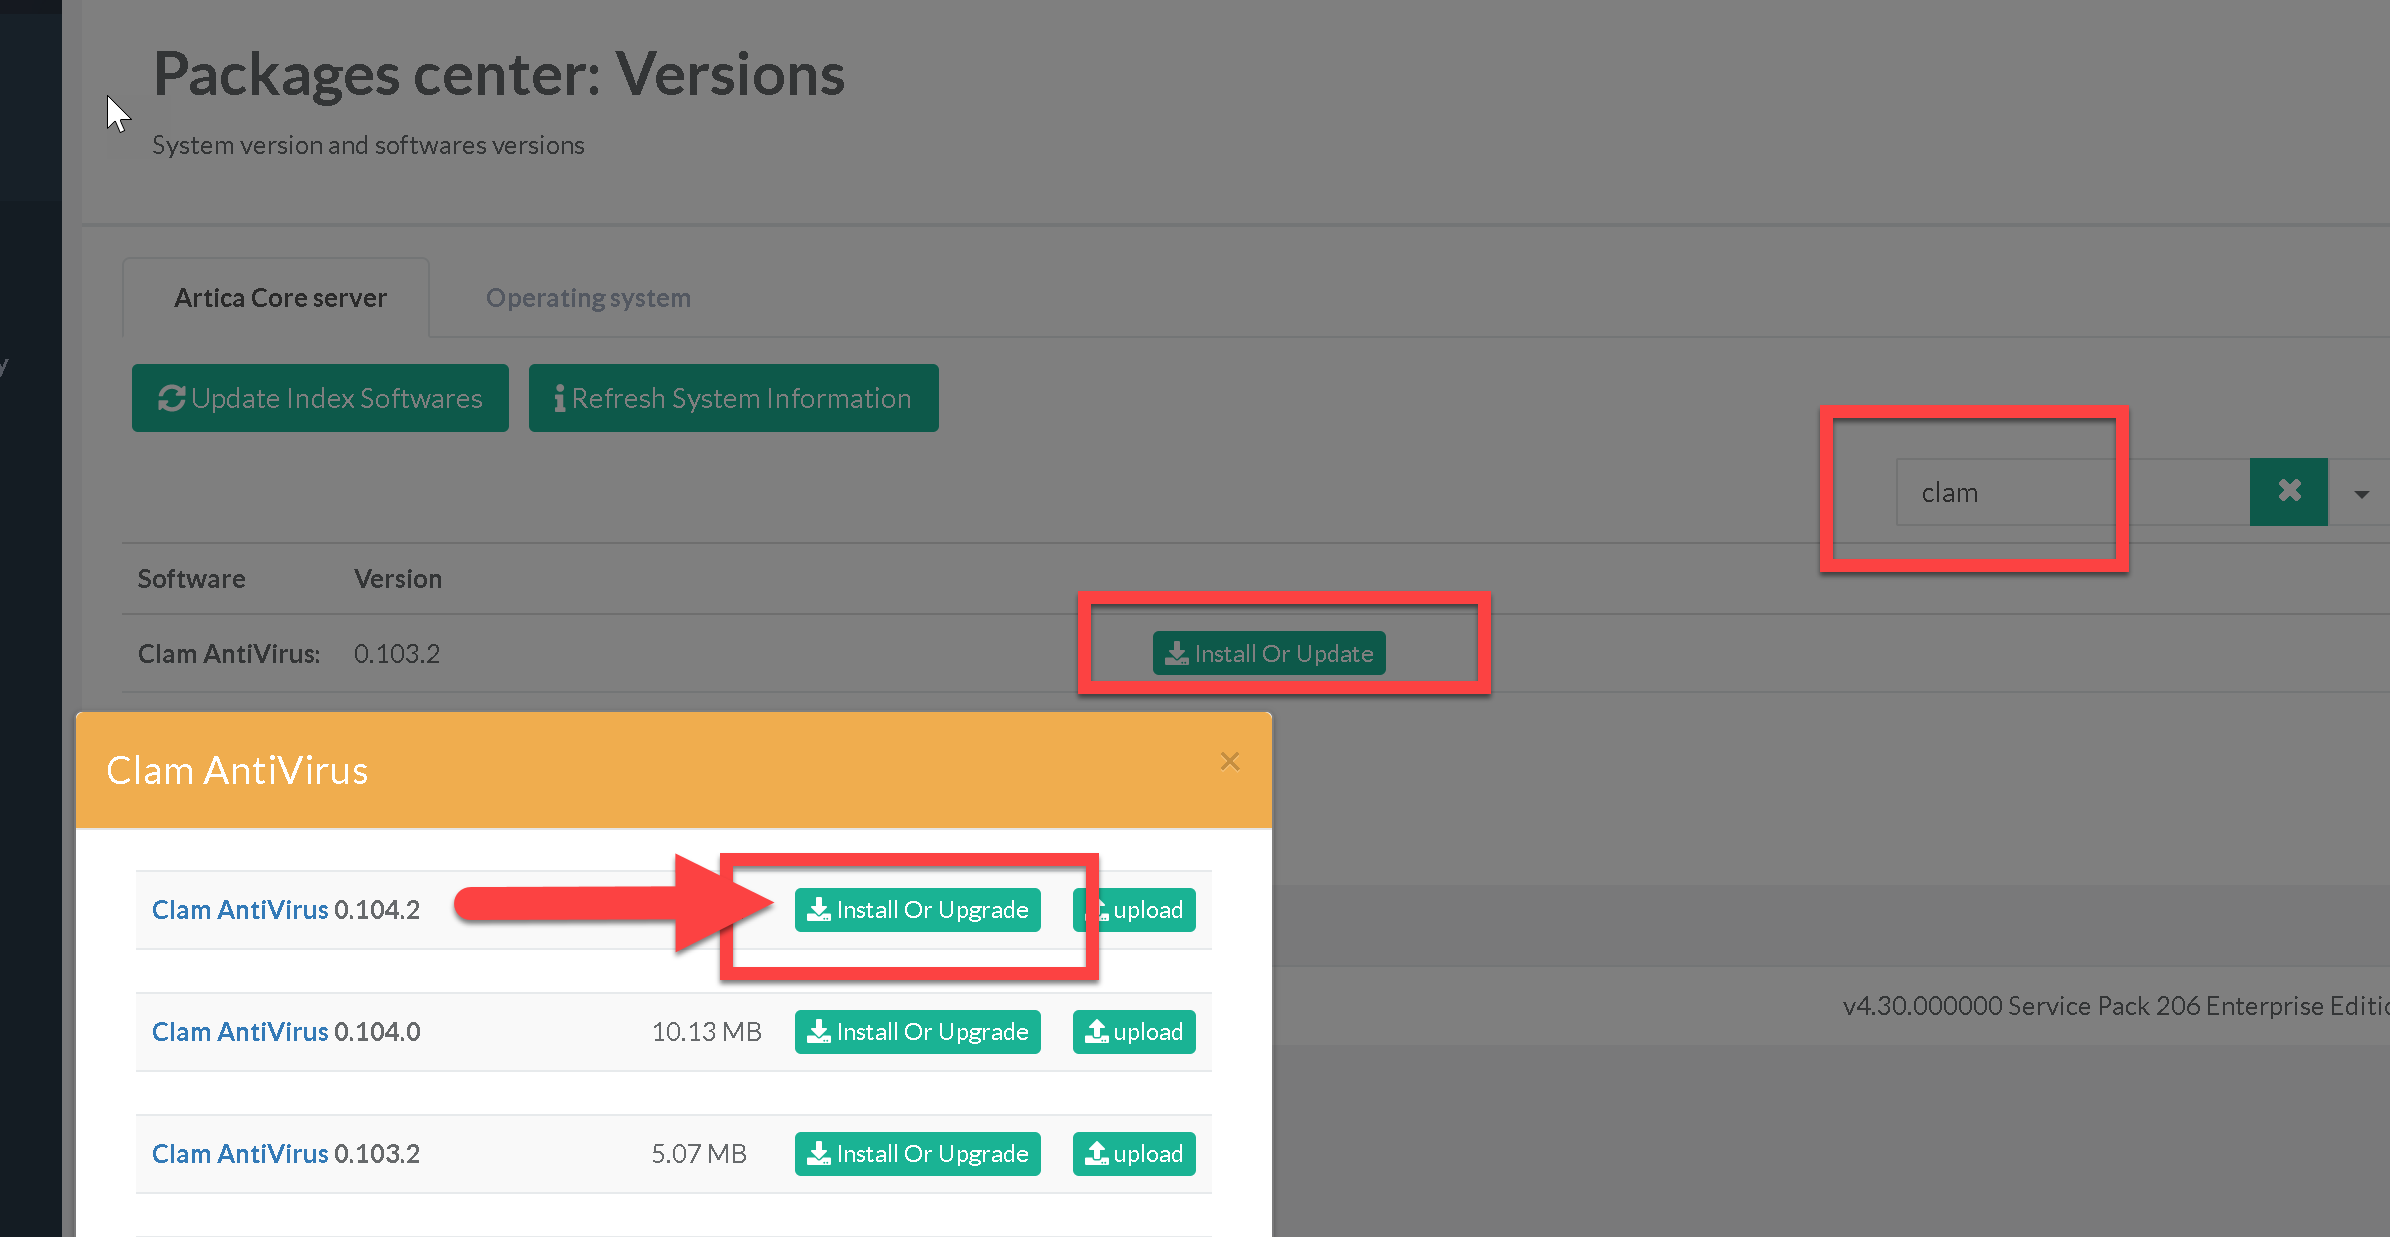Click the Refresh System Information button
Image resolution: width=2390 pixels, height=1237 pixels.
point(733,398)
